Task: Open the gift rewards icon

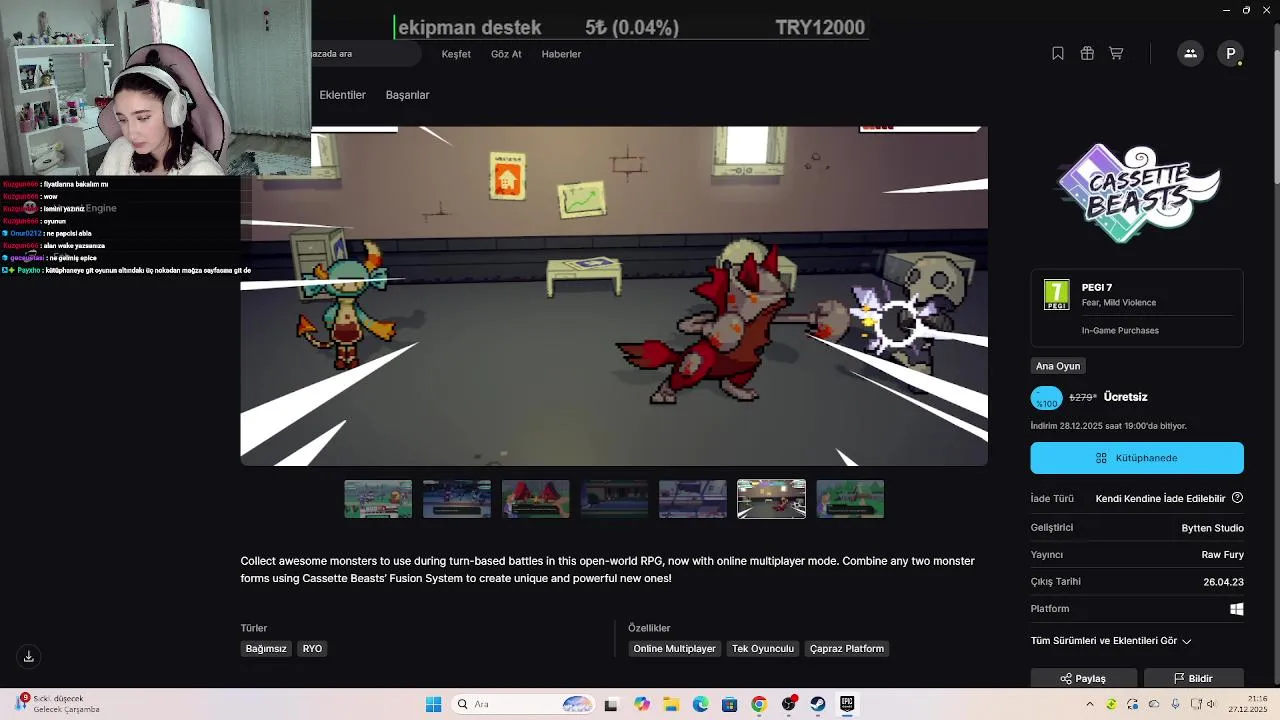Action: (1087, 54)
